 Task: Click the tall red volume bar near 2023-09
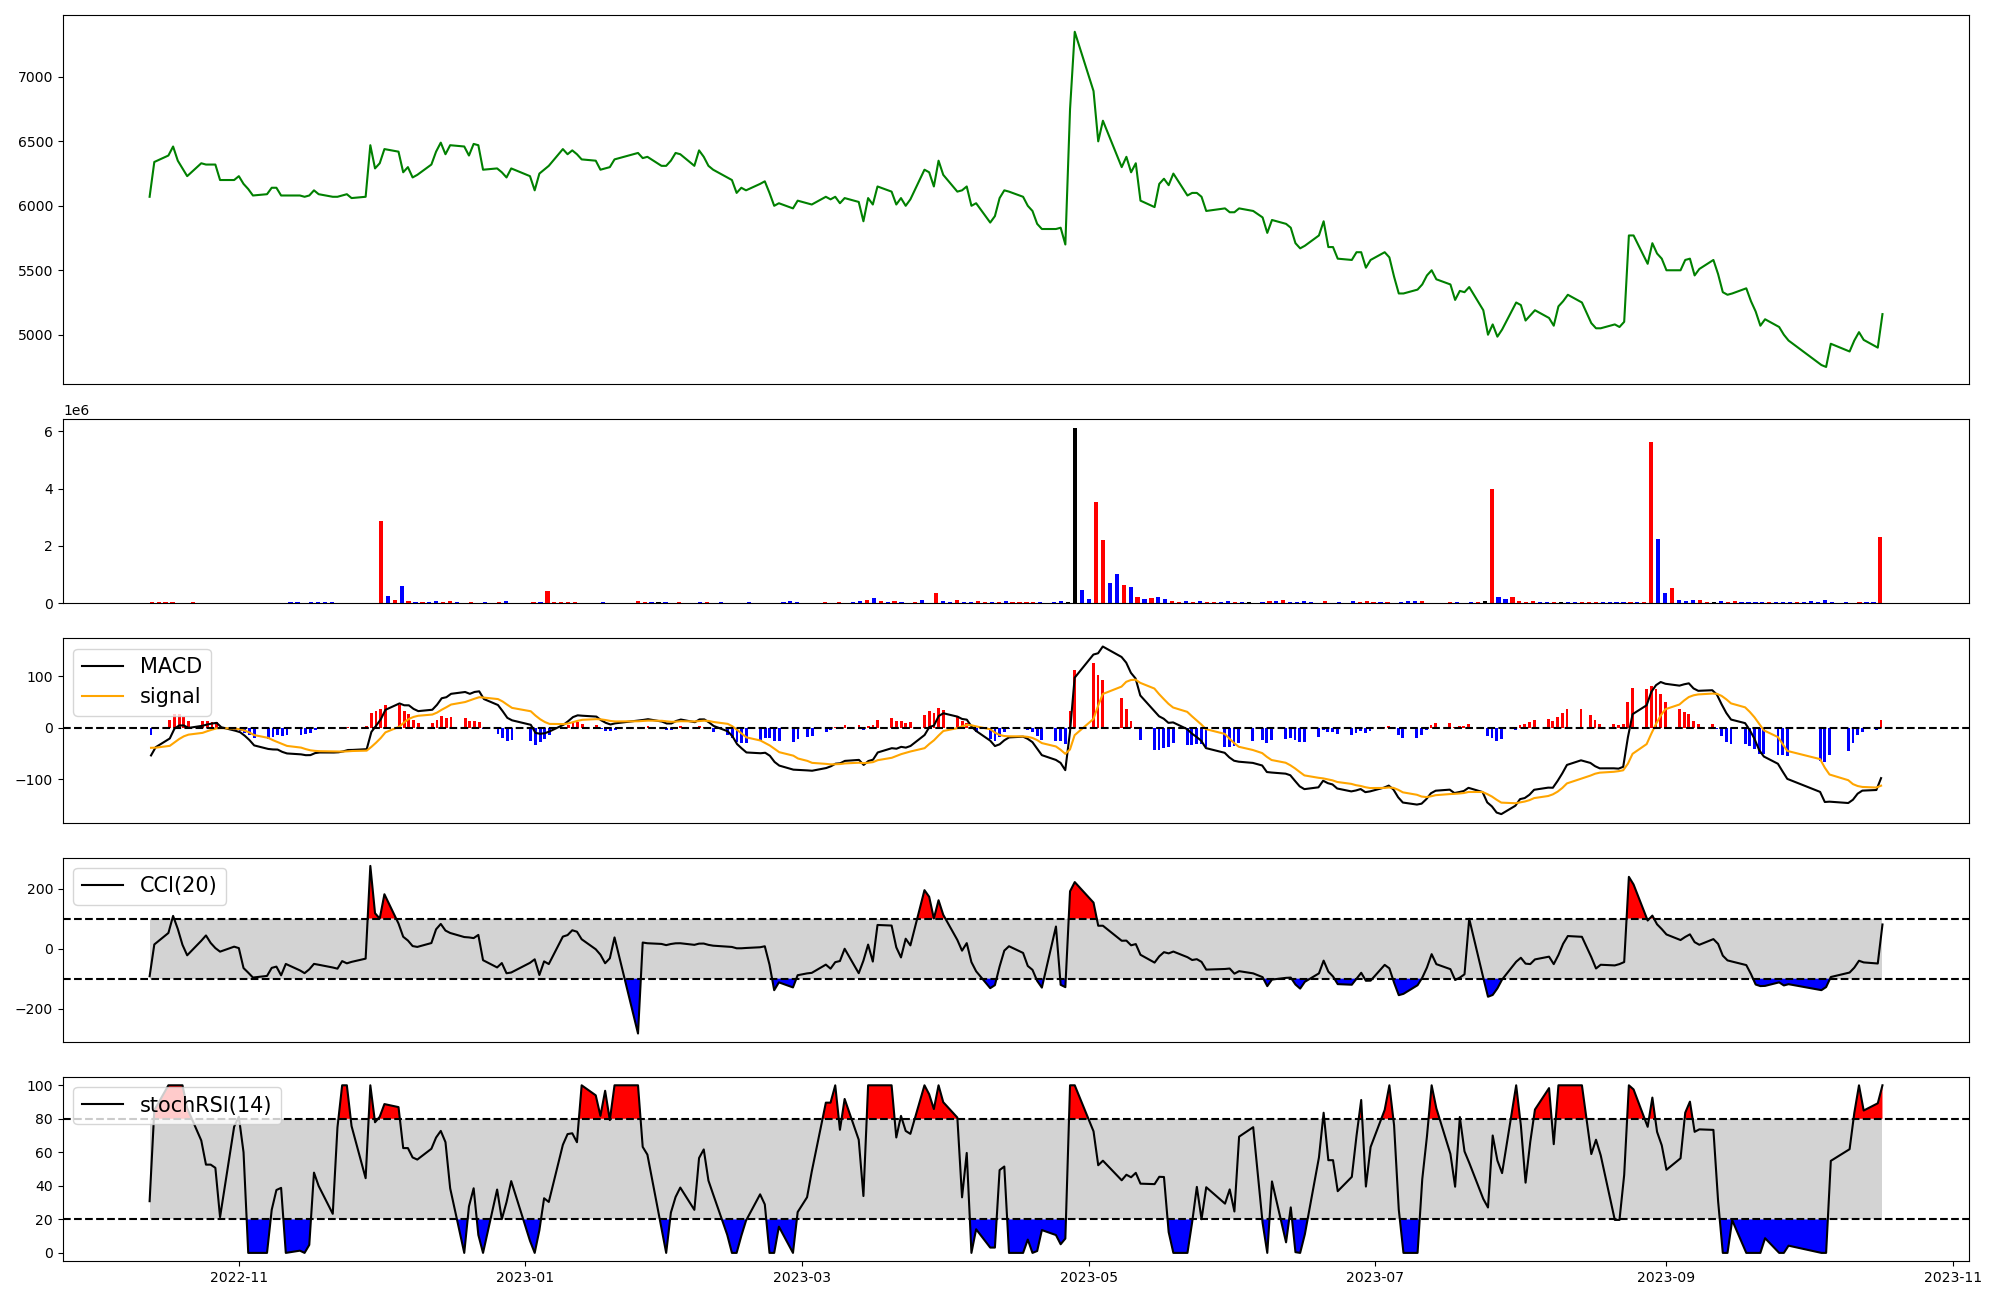(1651, 522)
